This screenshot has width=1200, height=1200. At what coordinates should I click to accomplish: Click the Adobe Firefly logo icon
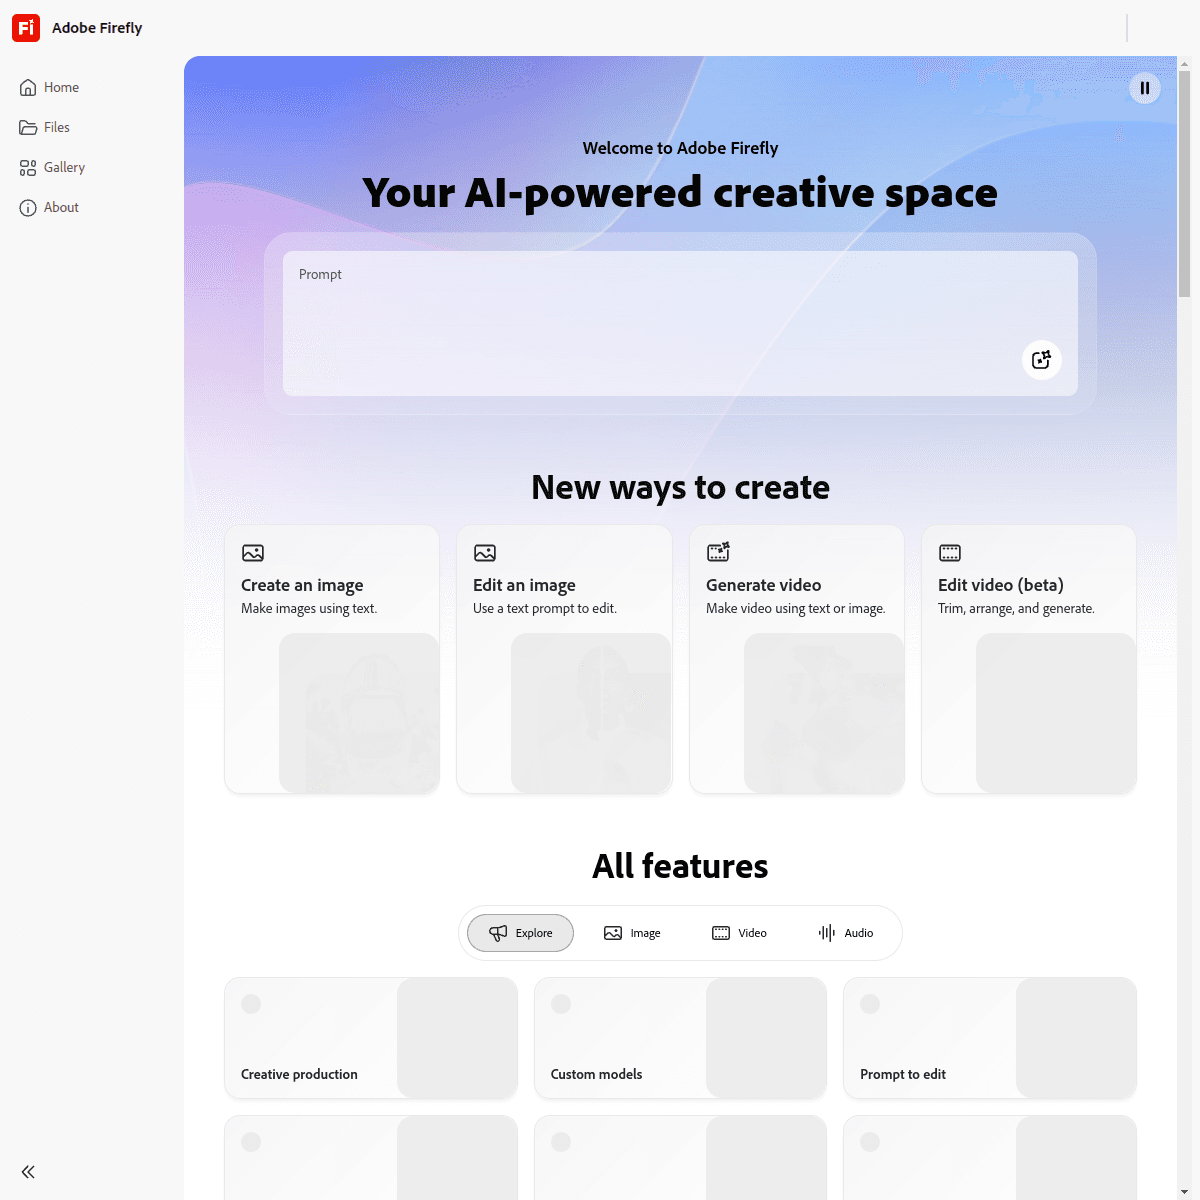pyautogui.click(x=26, y=28)
